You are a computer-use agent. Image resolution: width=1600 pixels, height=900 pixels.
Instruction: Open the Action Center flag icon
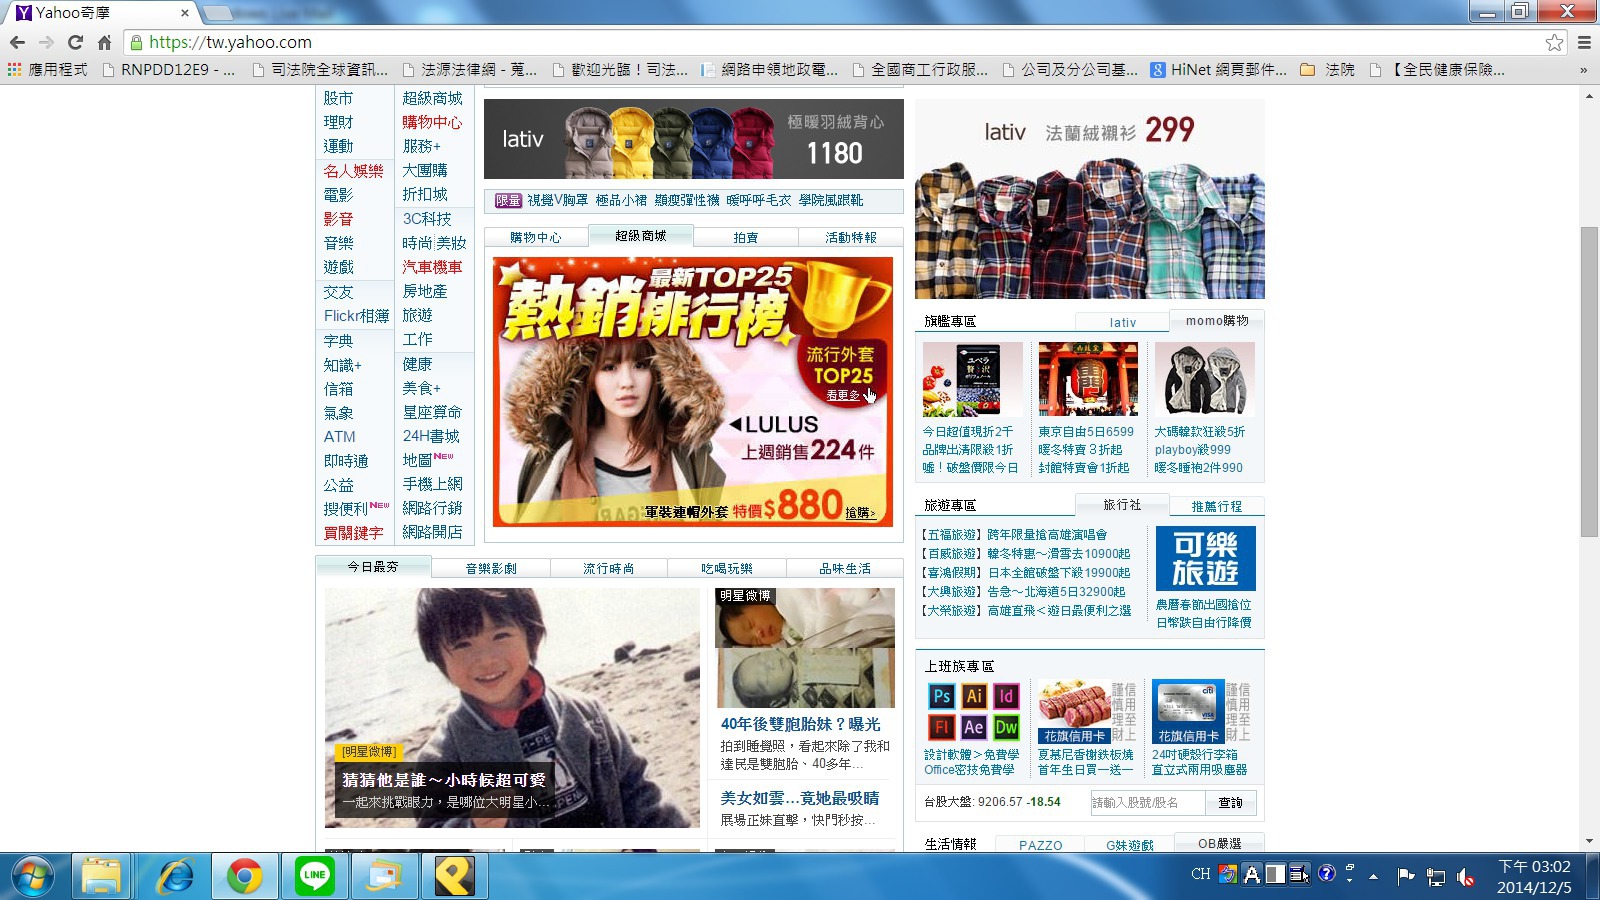(1406, 877)
